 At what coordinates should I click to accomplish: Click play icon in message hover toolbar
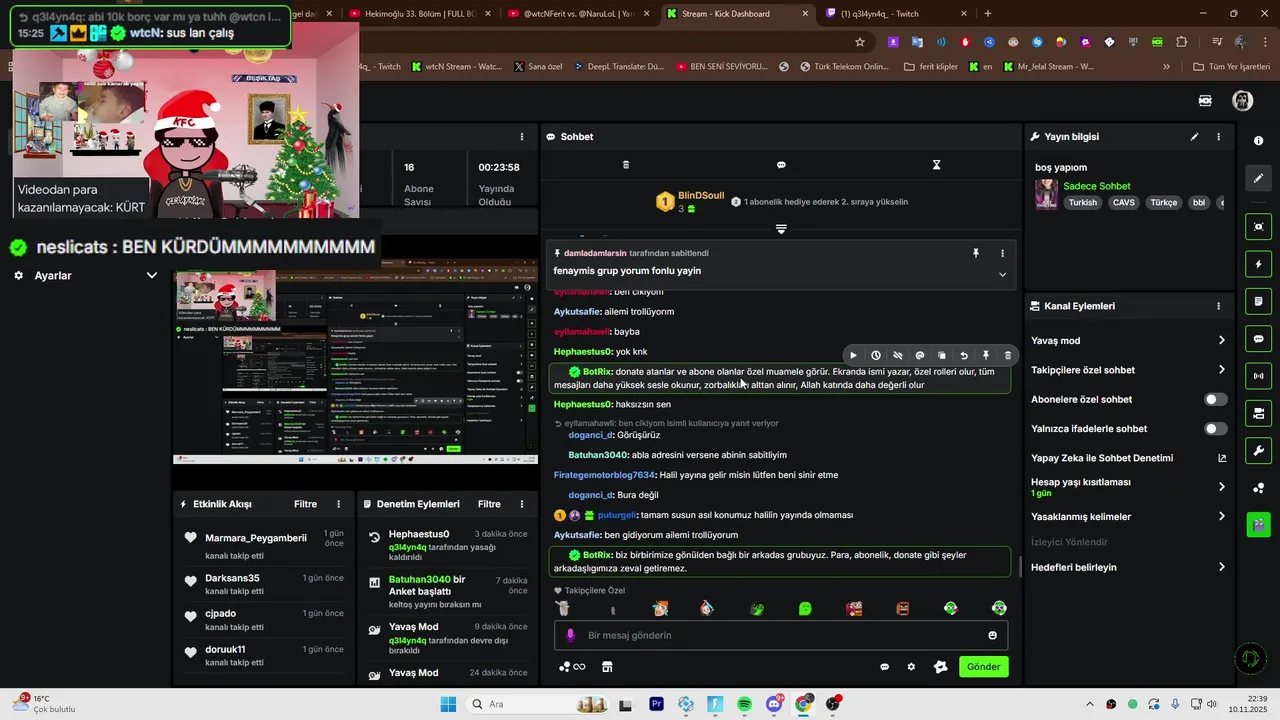853,355
